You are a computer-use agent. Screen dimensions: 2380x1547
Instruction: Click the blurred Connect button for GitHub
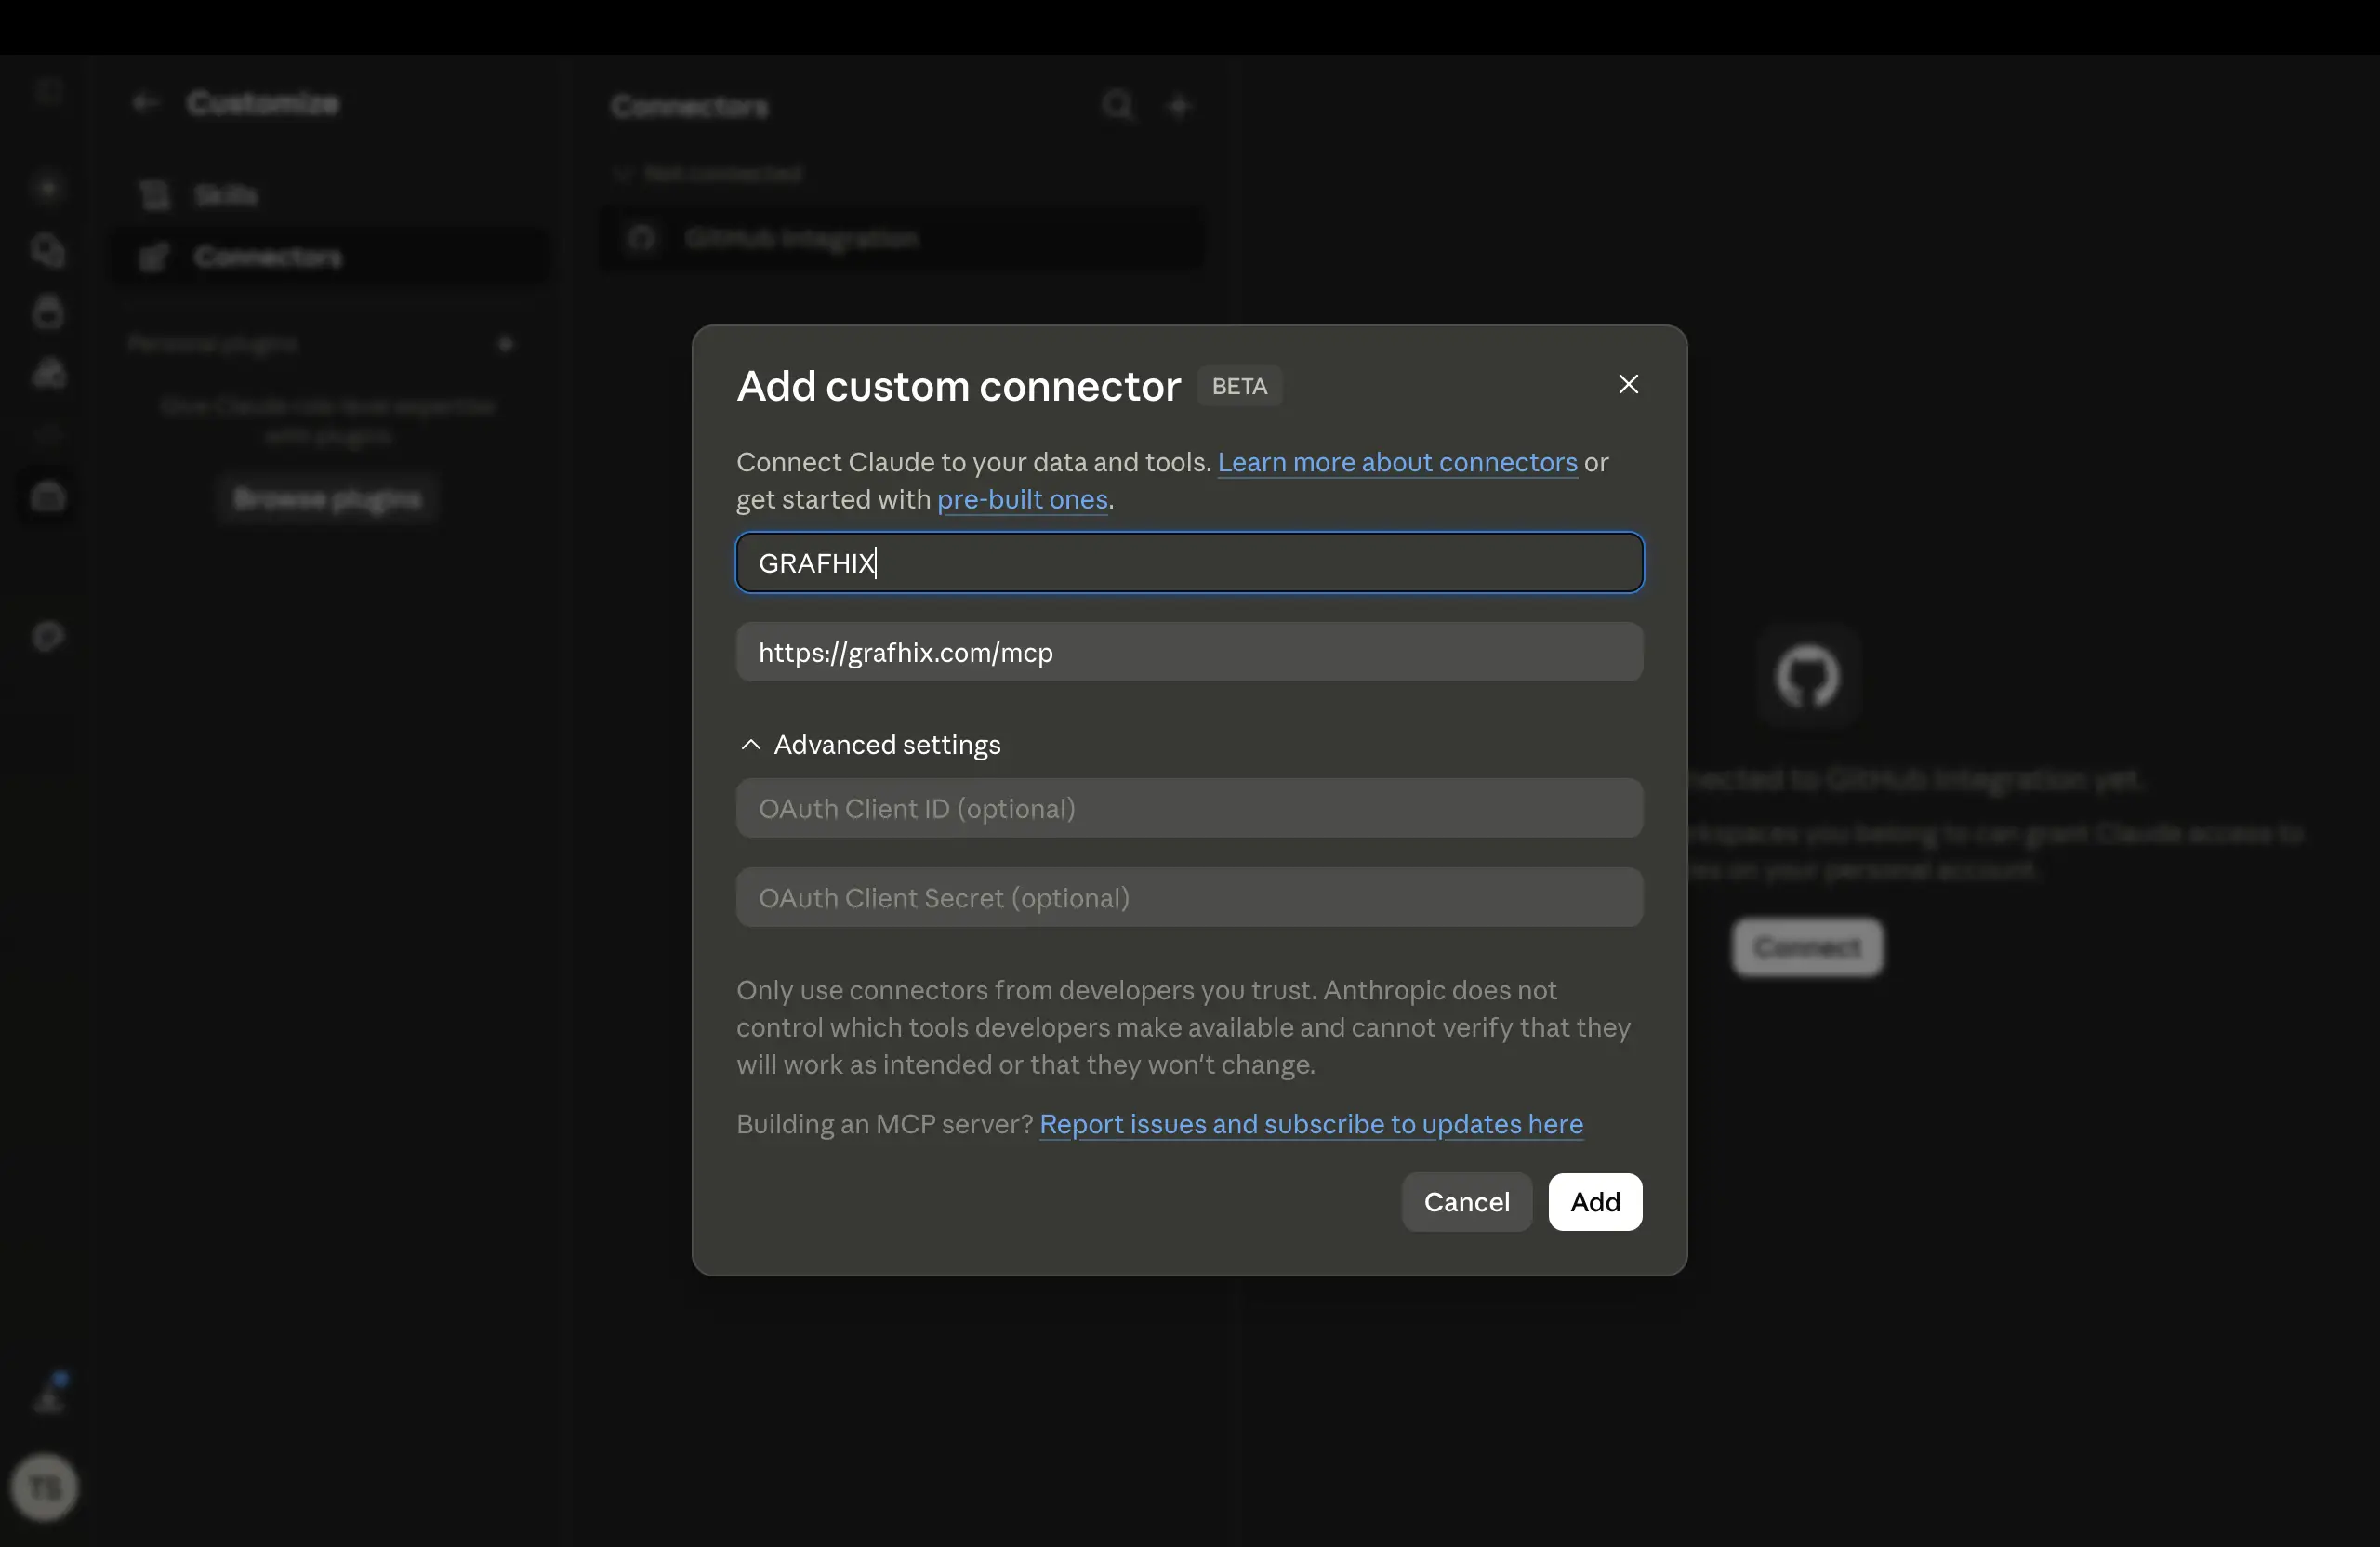(1807, 946)
